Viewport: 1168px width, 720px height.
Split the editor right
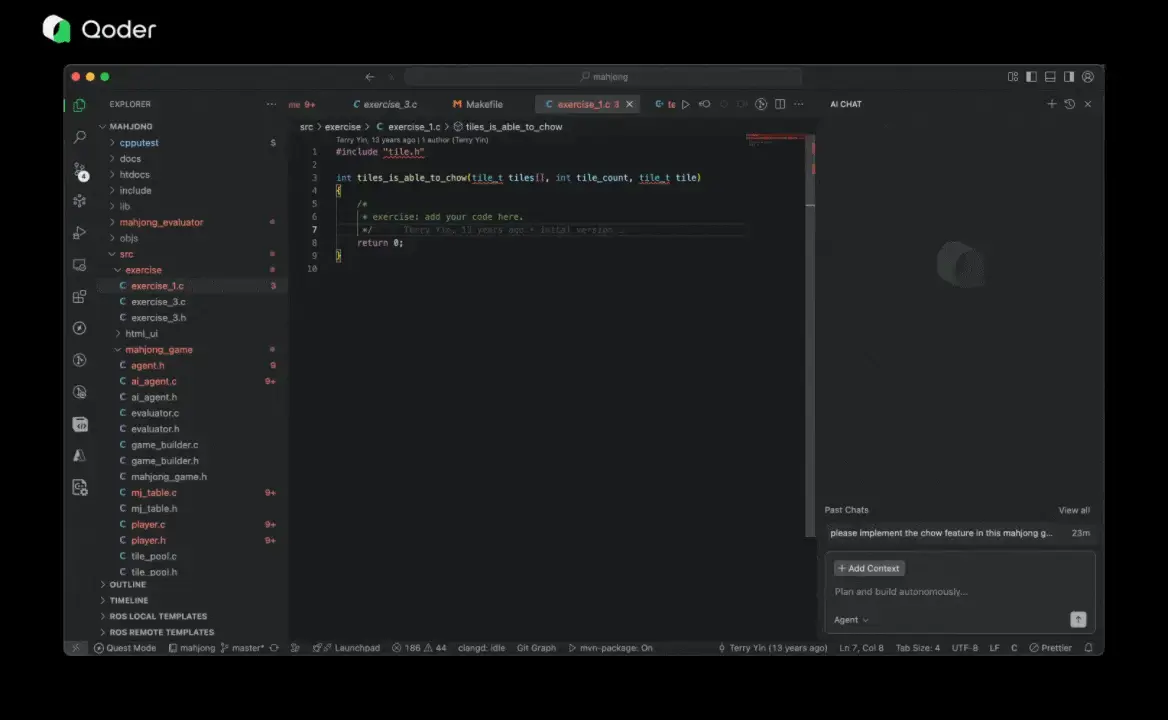(x=780, y=104)
